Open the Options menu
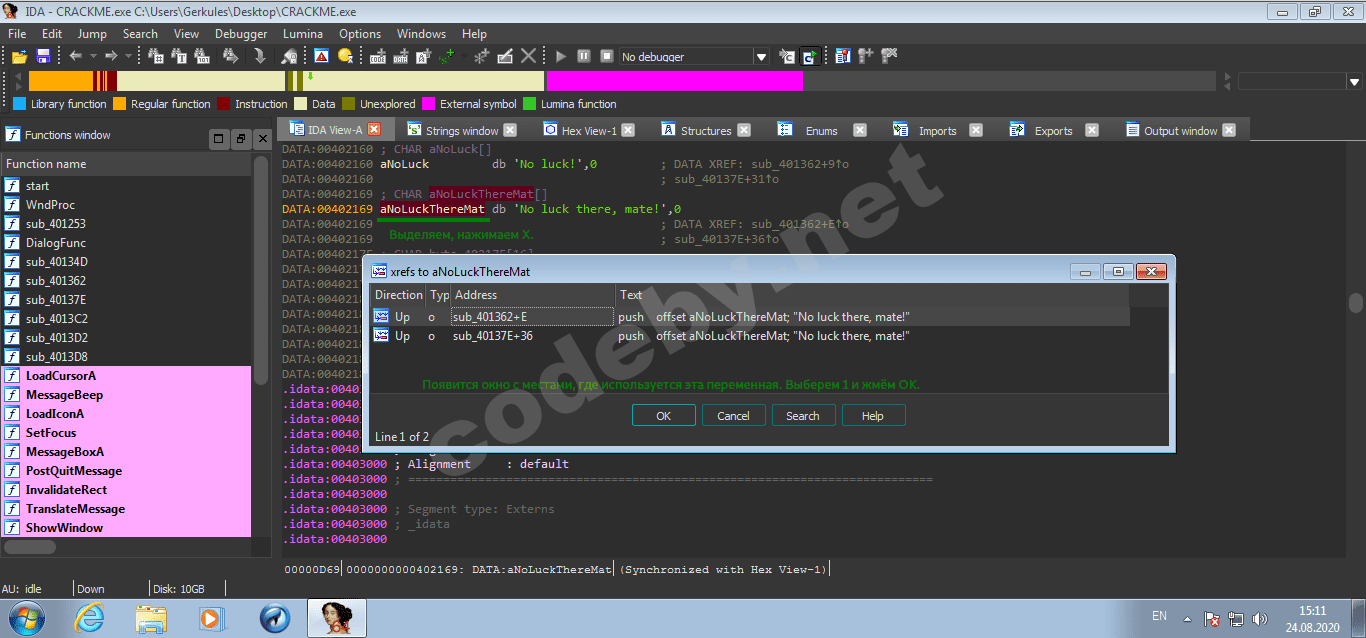The width and height of the screenshot is (1366, 638). point(361,33)
